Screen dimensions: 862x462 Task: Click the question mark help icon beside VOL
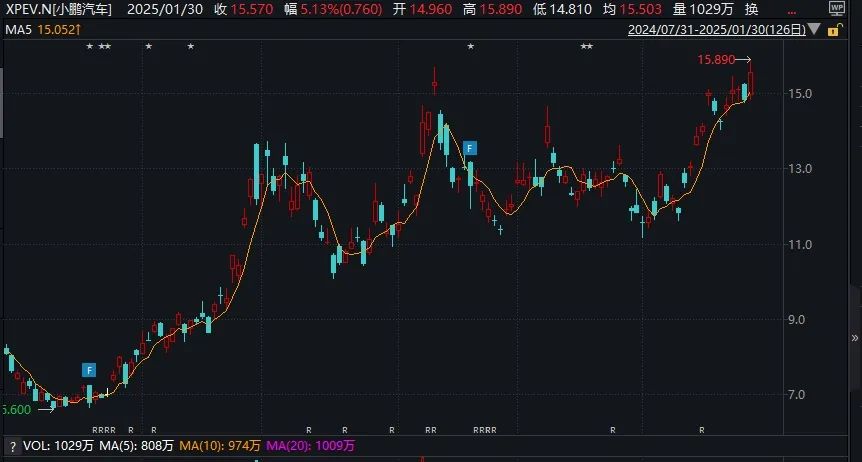point(12,445)
